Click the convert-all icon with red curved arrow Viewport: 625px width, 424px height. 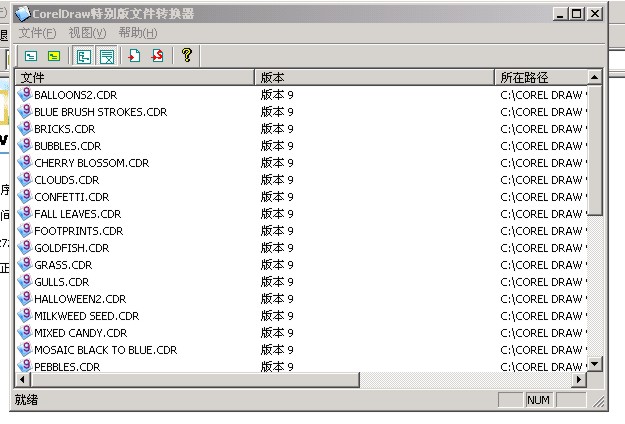[x=158, y=56]
